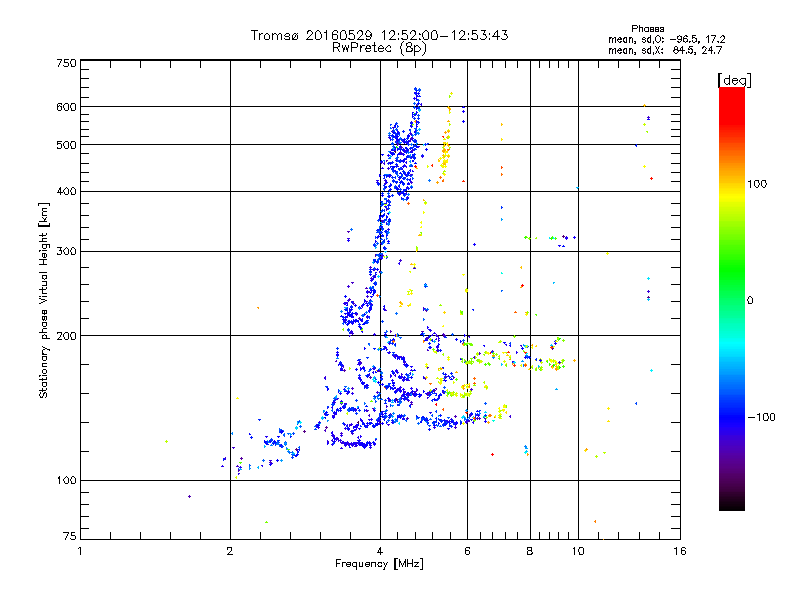The width and height of the screenshot is (800, 600).
Task: Click the 'mean, sd,X: 84.5, 24.7' line
Action: [x=665, y=50]
